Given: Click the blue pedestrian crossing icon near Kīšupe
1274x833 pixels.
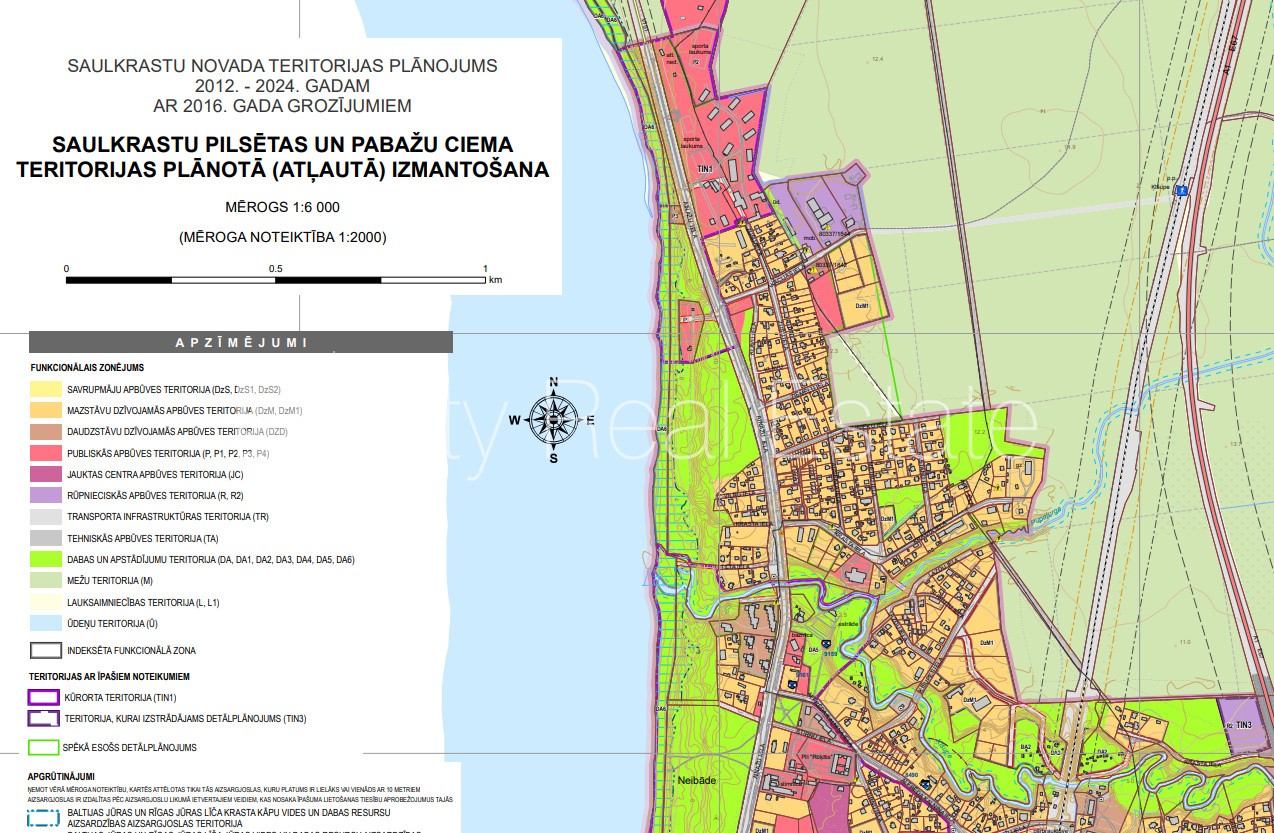Looking at the screenshot, I should pyautogui.click(x=1181, y=190).
